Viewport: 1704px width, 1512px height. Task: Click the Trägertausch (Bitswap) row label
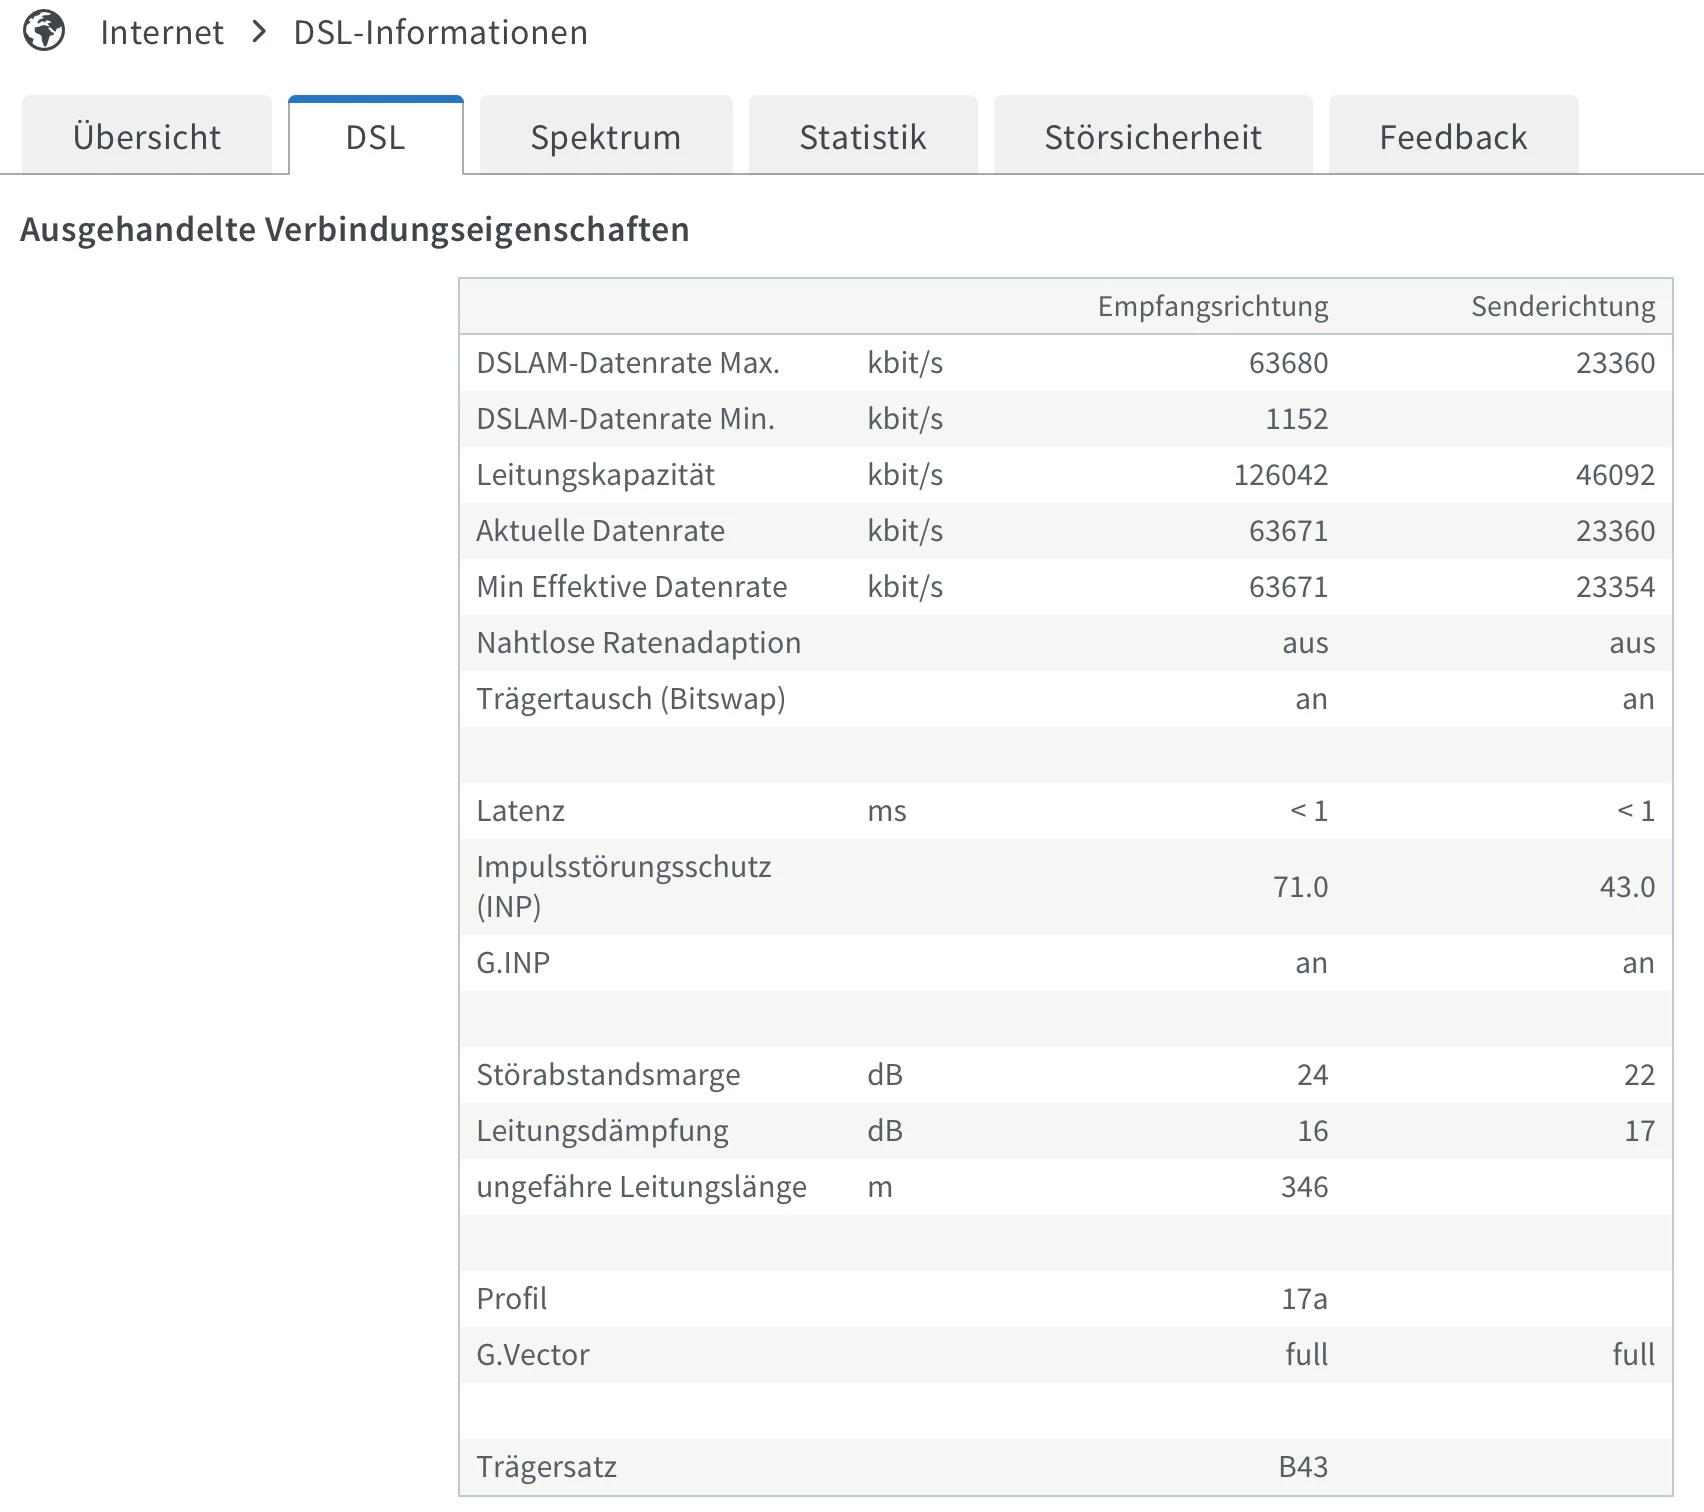[631, 699]
